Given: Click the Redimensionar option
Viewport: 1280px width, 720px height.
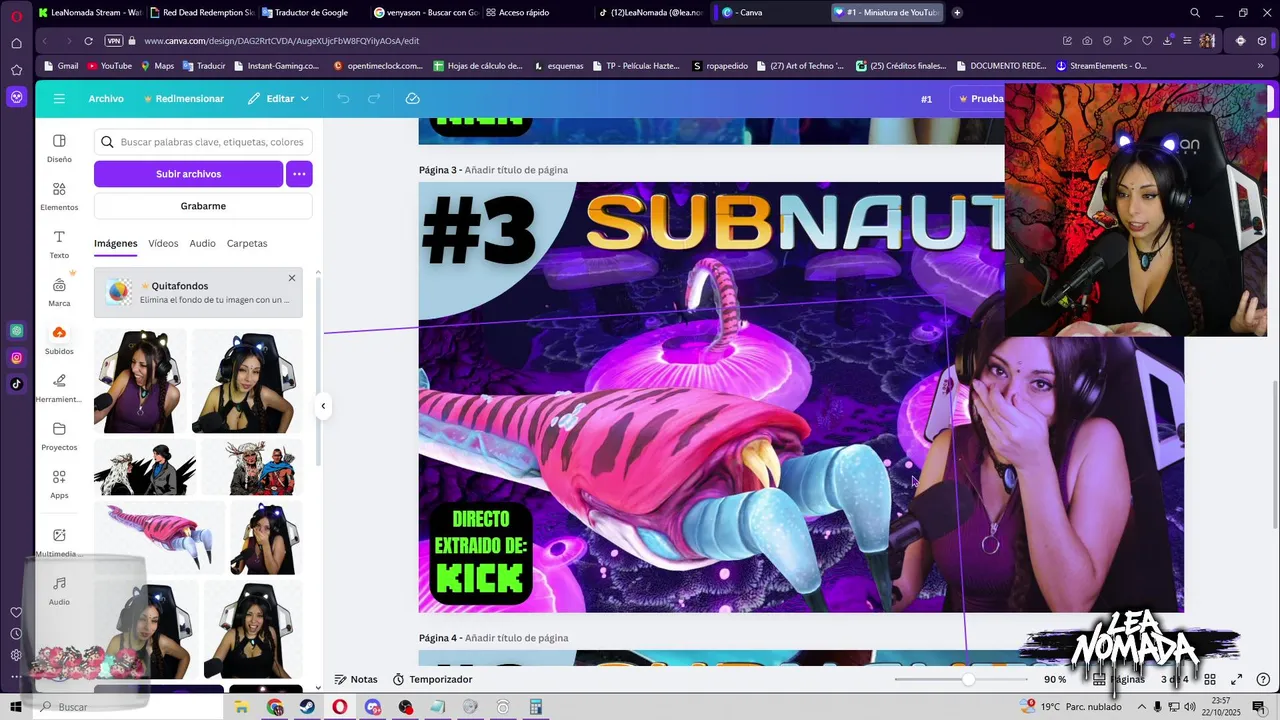Looking at the screenshot, I should pyautogui.click(x=184, y=99).
